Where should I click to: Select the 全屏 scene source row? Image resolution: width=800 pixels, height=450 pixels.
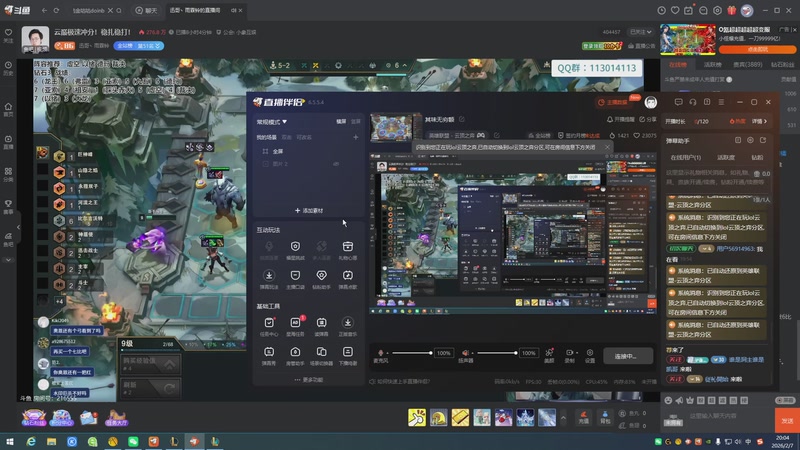coord(309,151)
